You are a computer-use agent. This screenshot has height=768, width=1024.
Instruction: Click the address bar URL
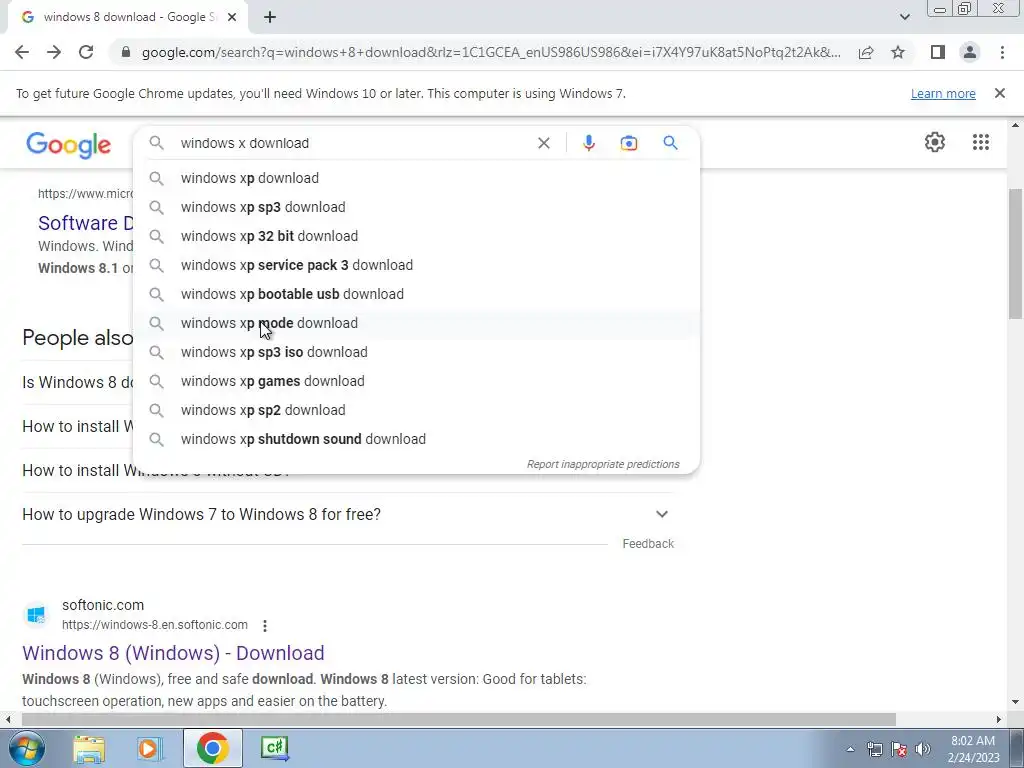(491, 52)
